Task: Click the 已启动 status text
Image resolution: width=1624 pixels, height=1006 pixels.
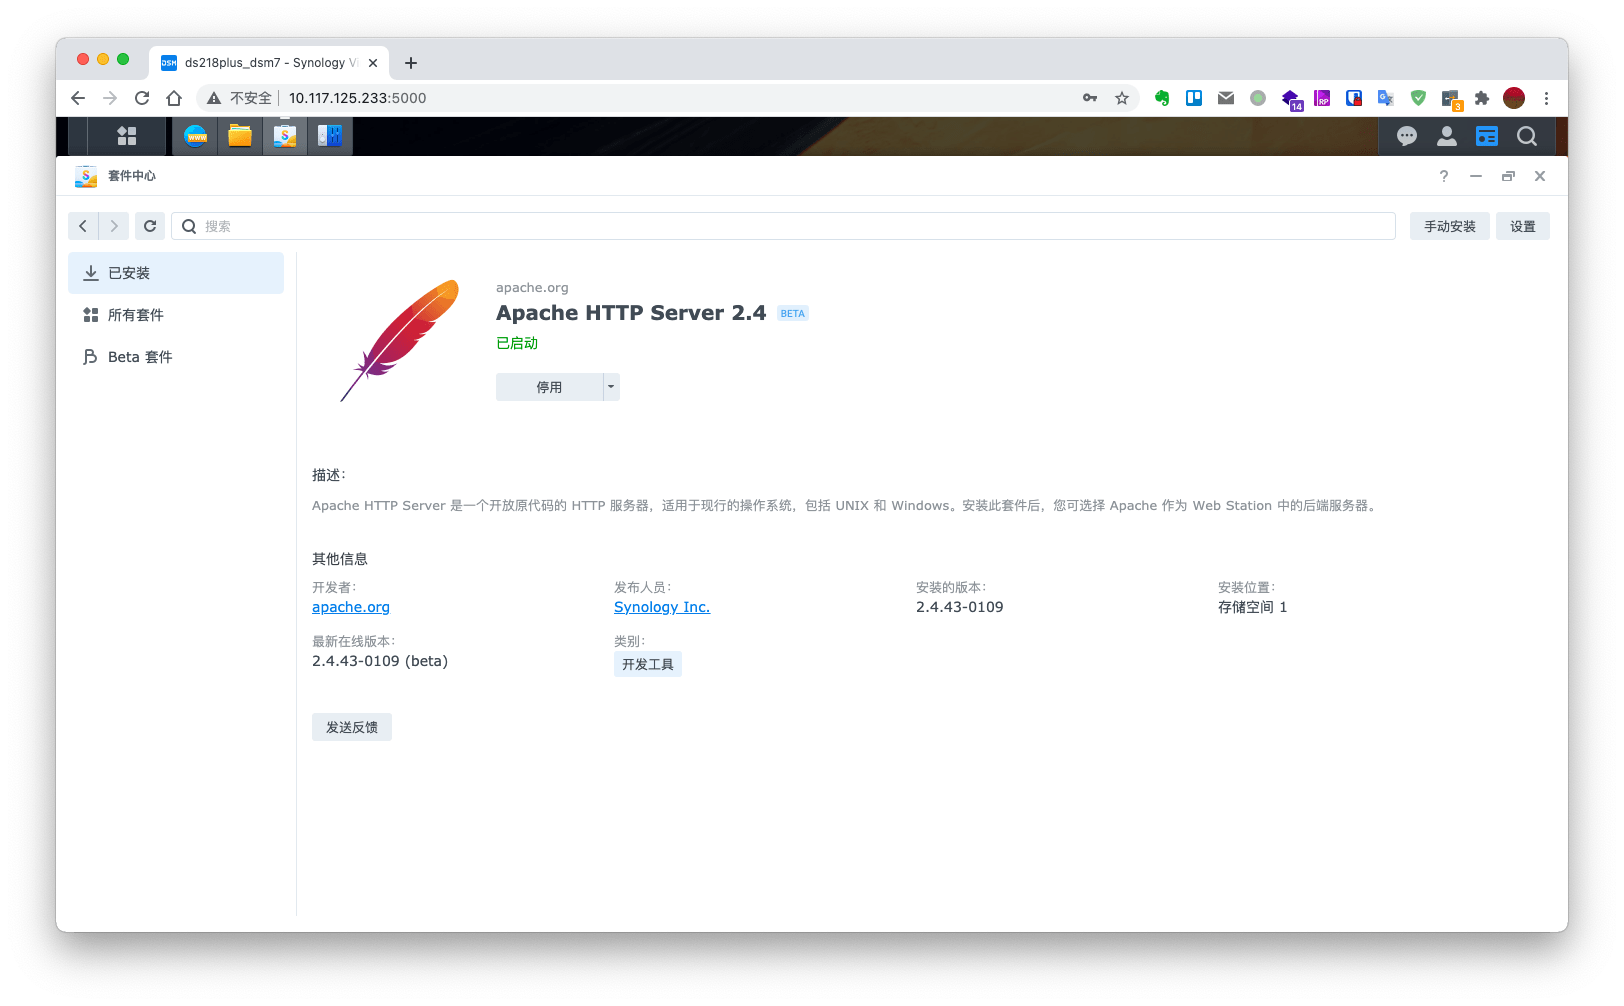Action: click(x=517, y=343)
